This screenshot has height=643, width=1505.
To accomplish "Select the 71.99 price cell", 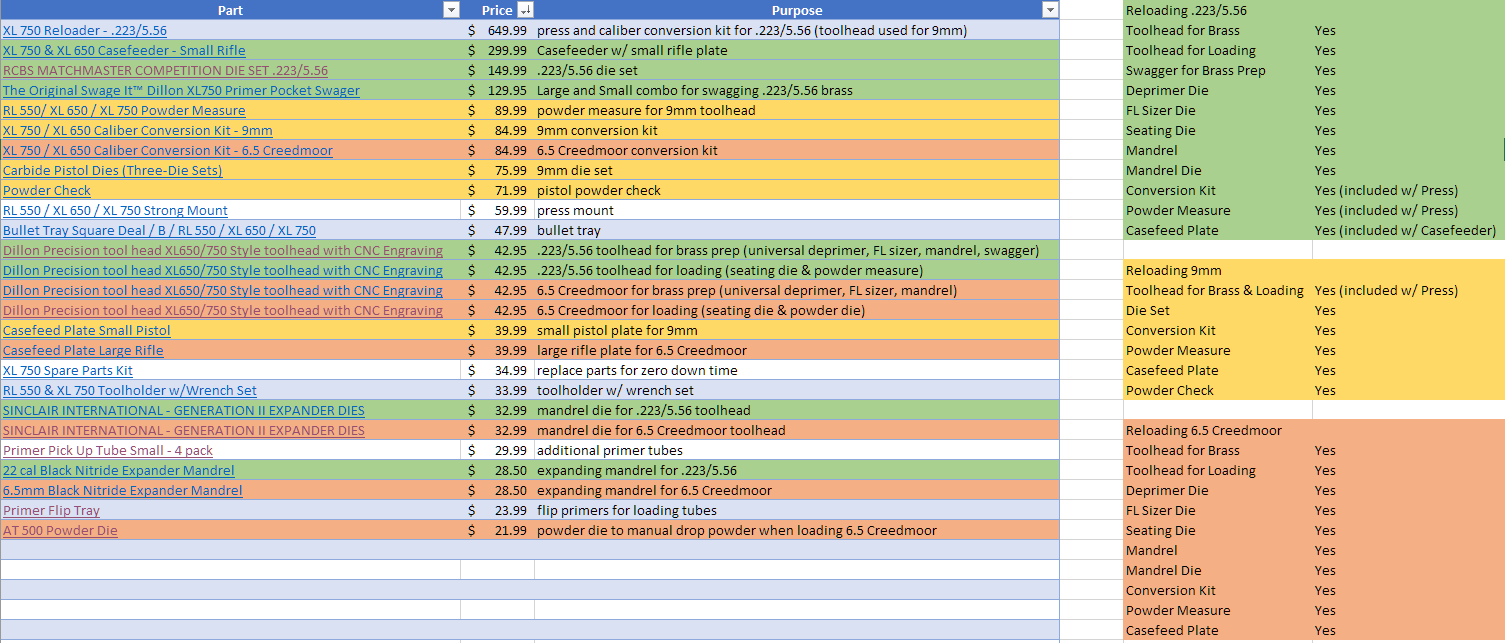I will (x=497, y=190).
